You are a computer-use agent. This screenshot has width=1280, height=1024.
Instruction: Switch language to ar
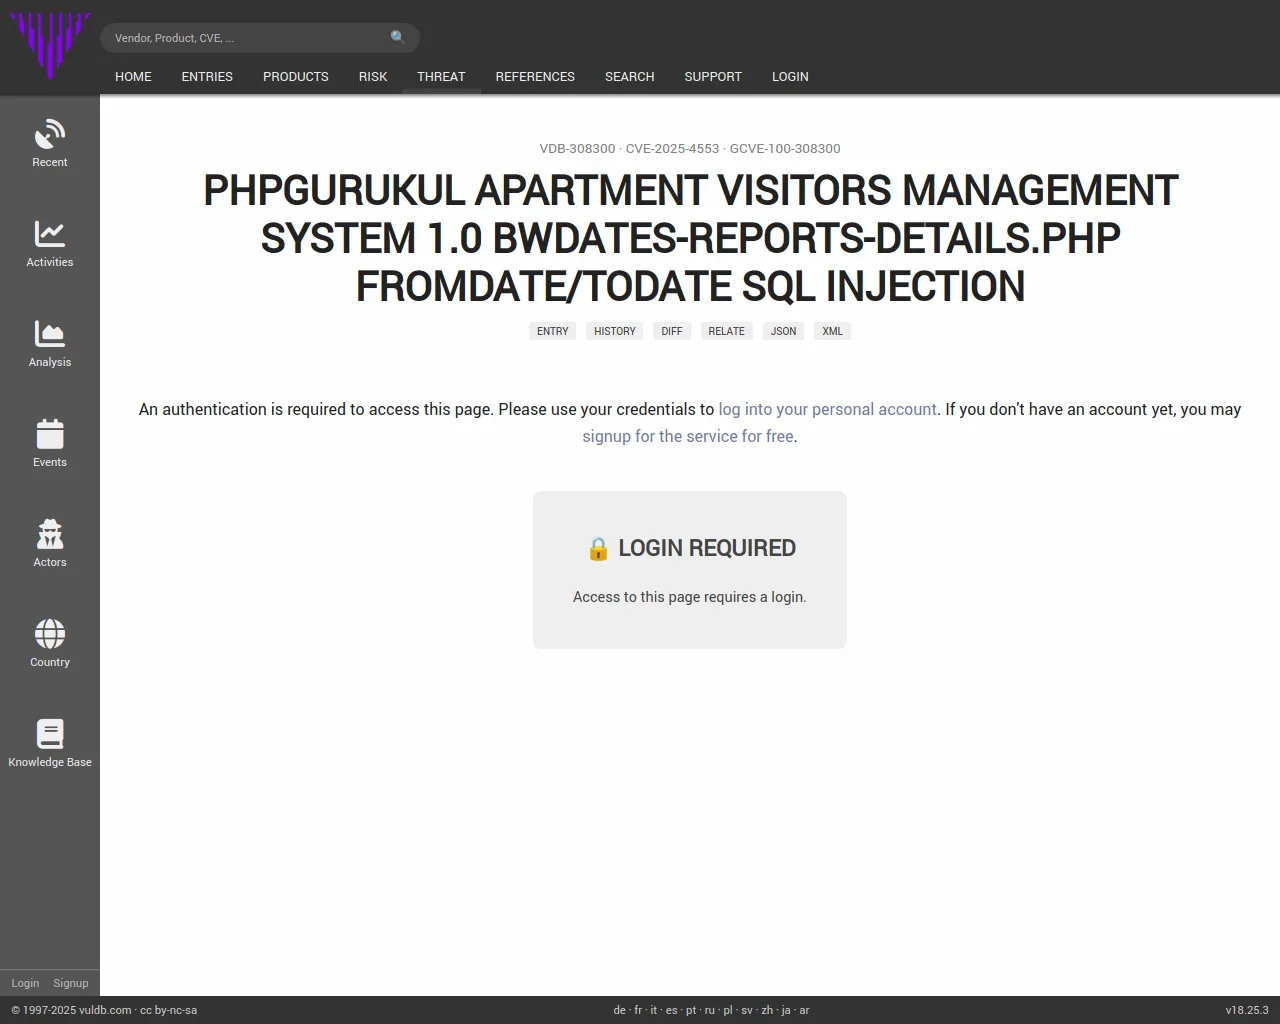804,1010
